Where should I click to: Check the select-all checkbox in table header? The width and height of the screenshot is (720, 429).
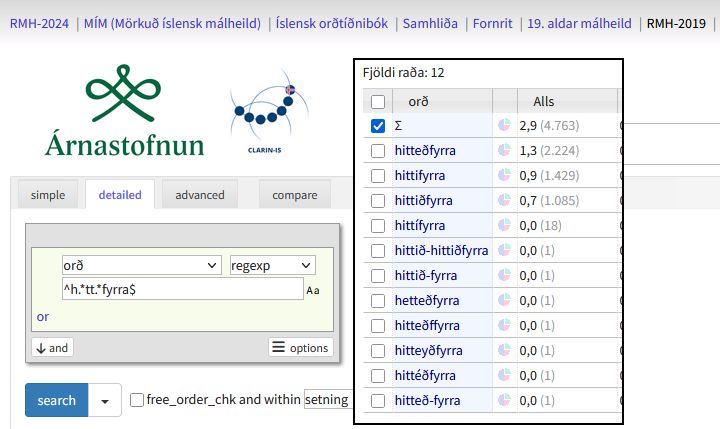pyautogui.click(x=378, y=102)
